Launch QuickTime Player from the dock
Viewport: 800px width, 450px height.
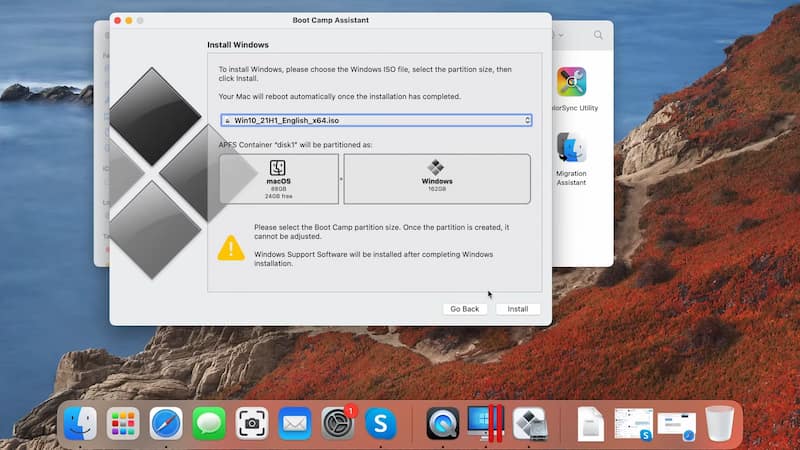tap(442, 423)
